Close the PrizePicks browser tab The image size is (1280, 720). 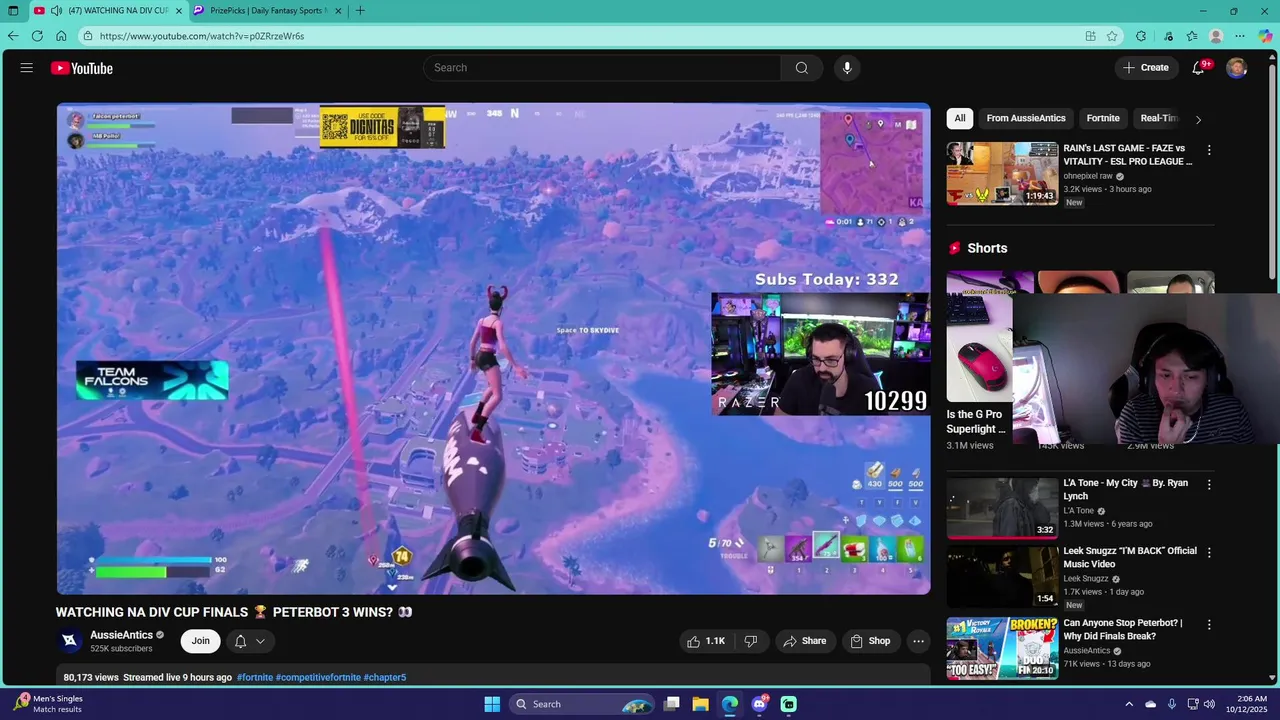click(x=338, y=11)
